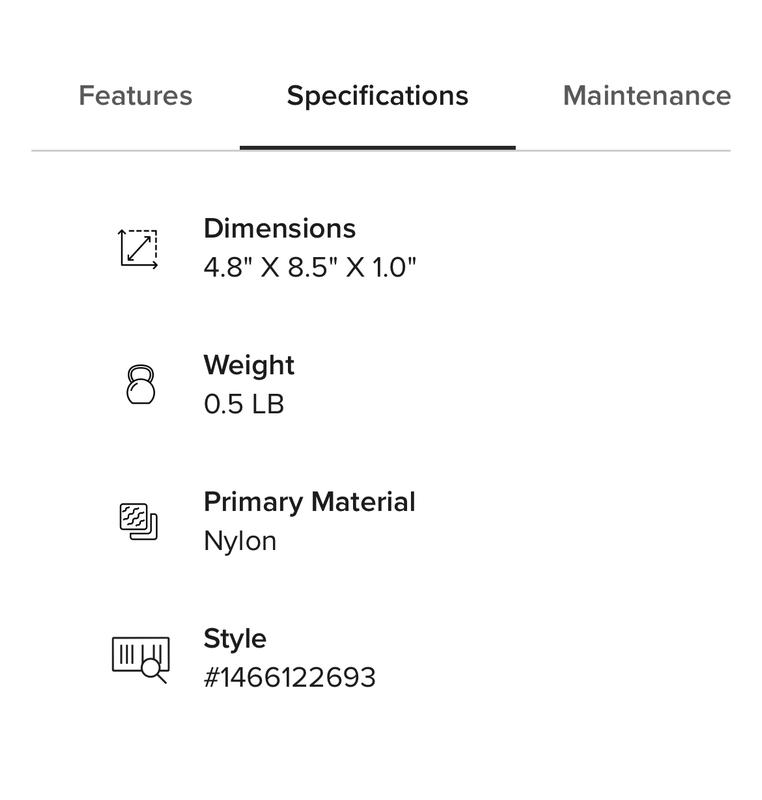Click the Dimensions heading
Image resolution: width=762 pixels, height=800 pixels.
click(279, 228)
